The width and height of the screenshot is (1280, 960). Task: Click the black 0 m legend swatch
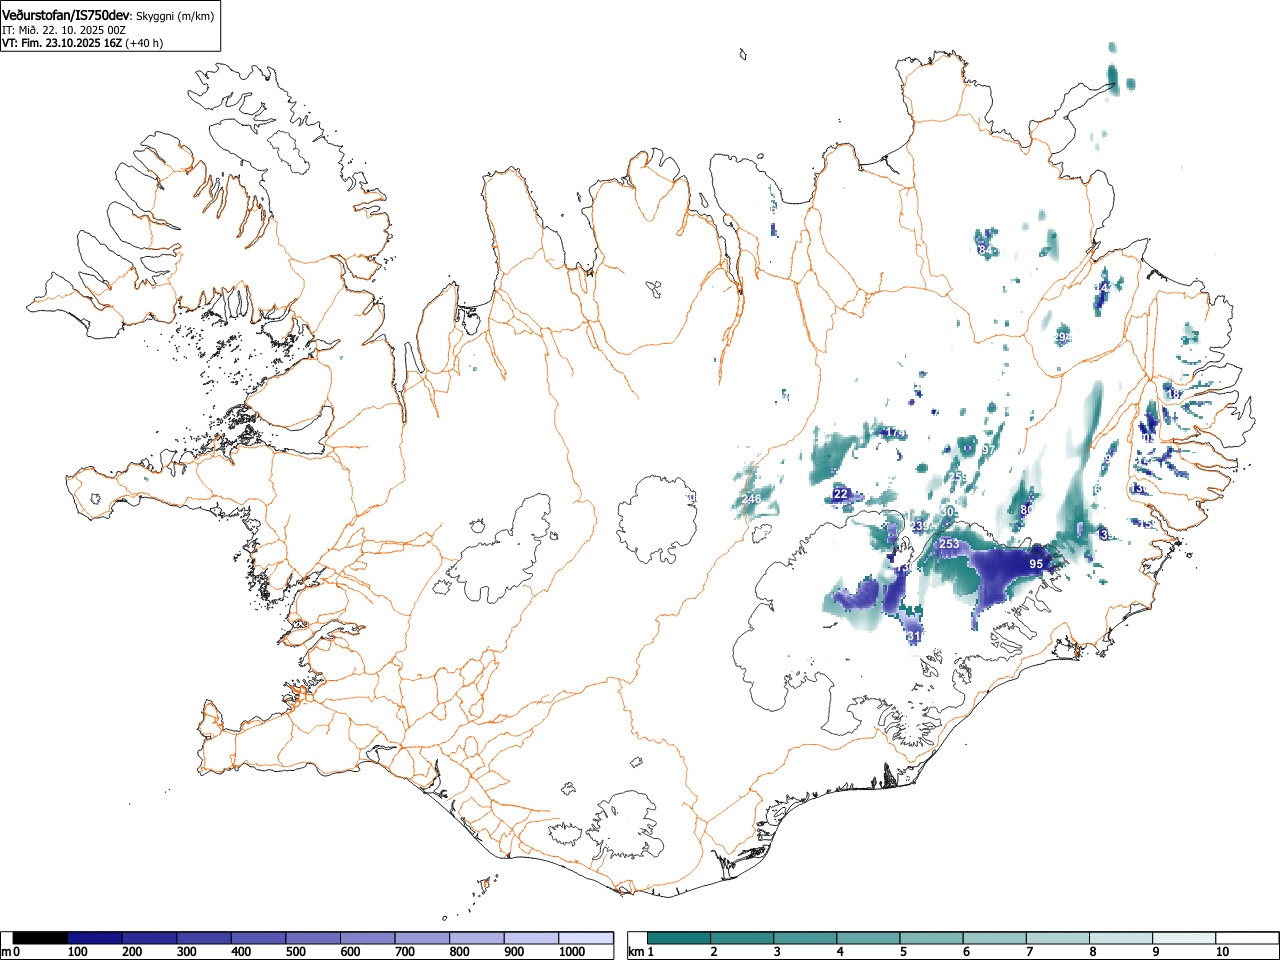[41, 938]
